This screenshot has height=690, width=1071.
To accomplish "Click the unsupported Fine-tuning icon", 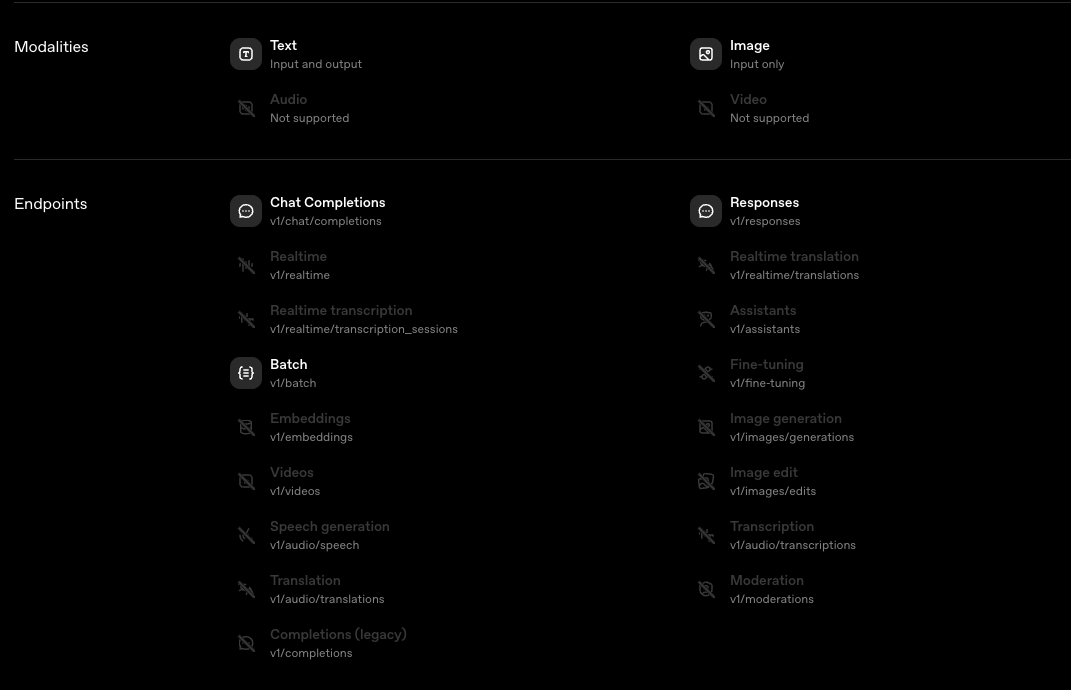I will pyautogui.click(x=706, y=373).
